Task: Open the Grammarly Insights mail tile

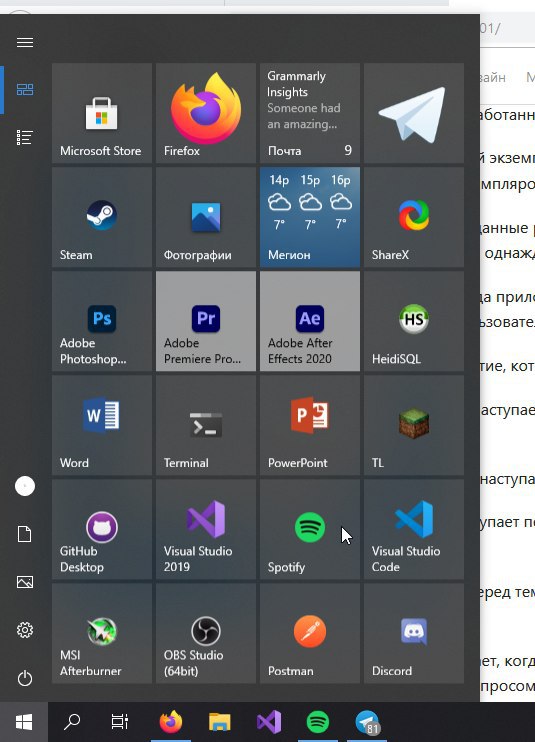Action: pyautogui.click(x=310, y=113)
